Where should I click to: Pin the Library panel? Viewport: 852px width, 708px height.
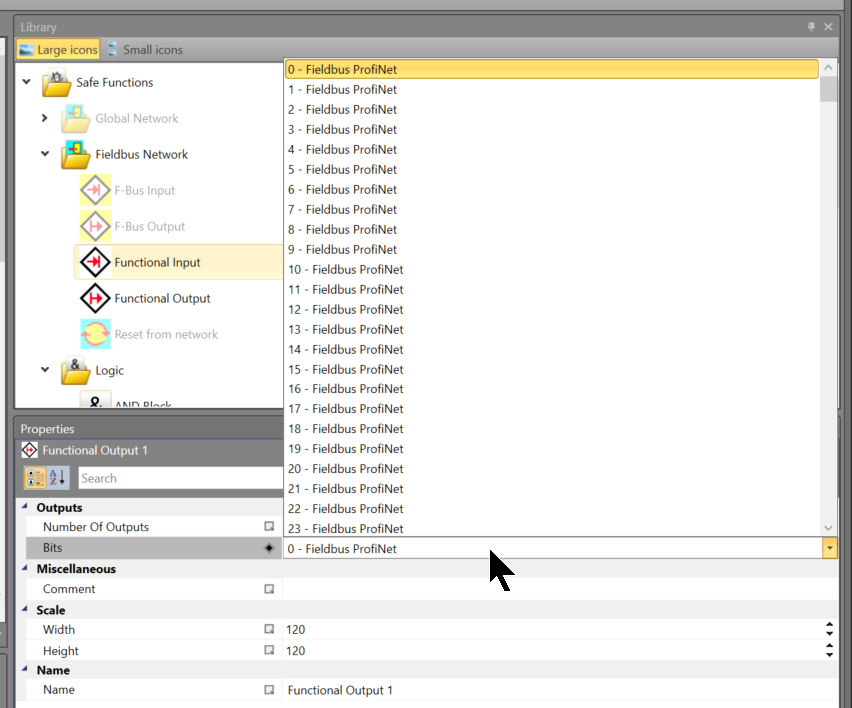(811, 27)
